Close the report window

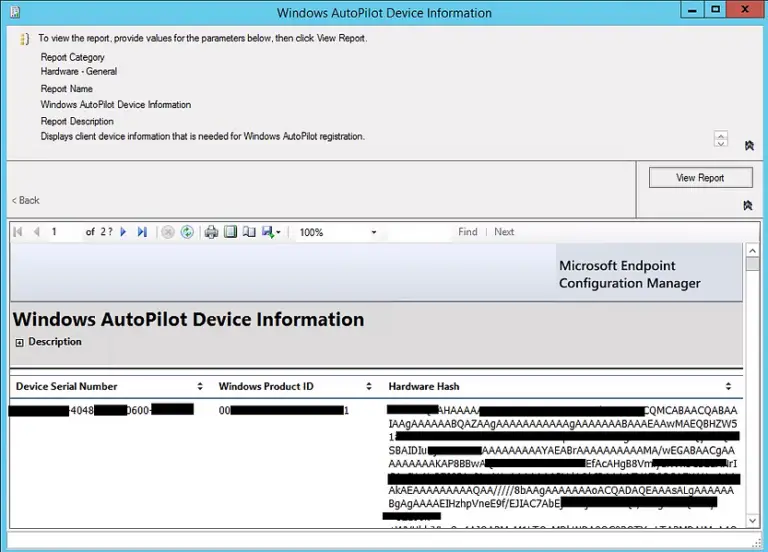745,10
